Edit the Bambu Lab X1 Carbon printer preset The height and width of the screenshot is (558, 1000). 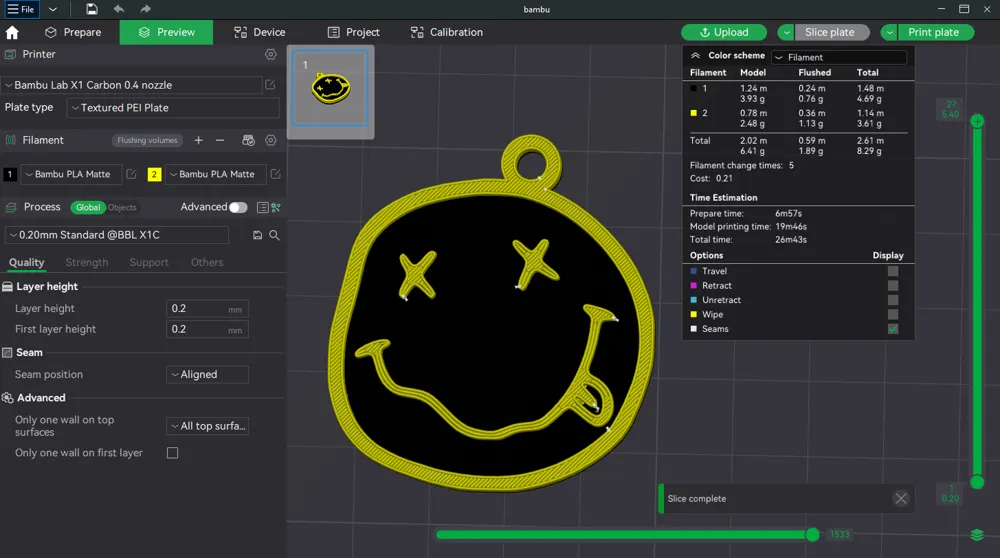pyautogui.click(x=270, y=86)
